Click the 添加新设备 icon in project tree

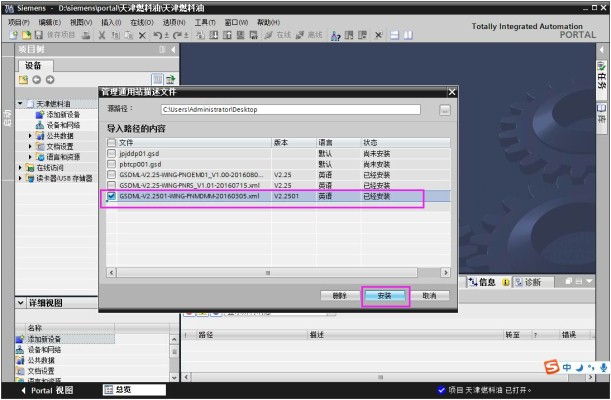coord(40,114)
